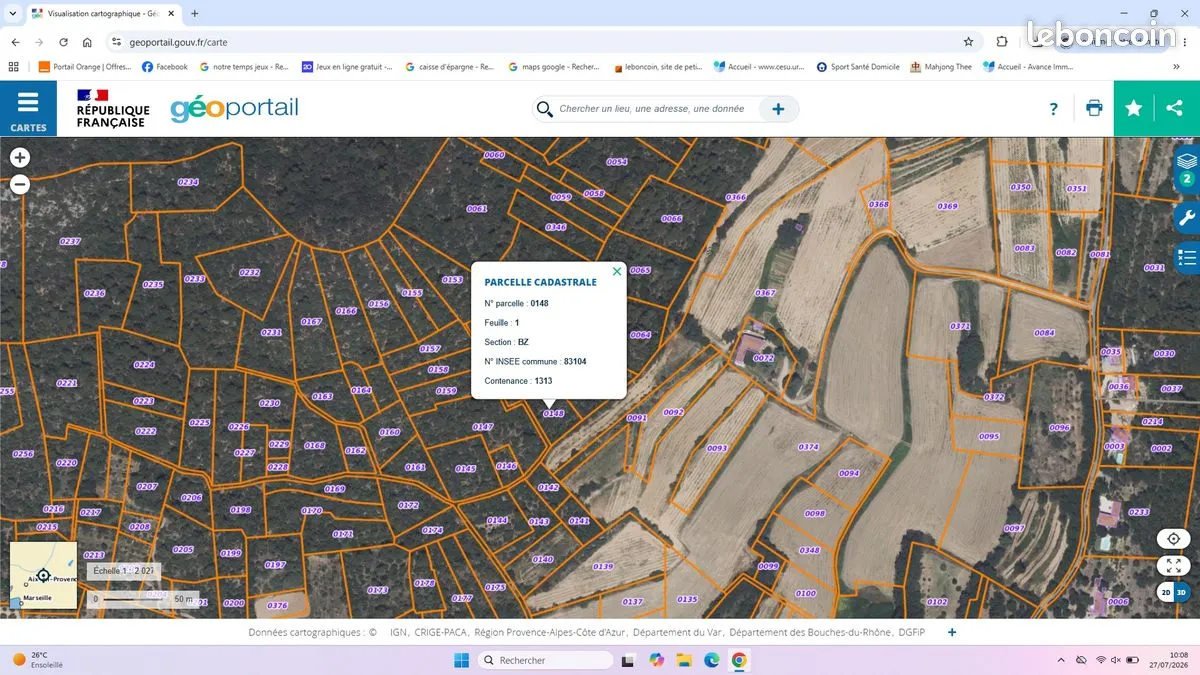Open a new browser tab

tap(194, 14)
